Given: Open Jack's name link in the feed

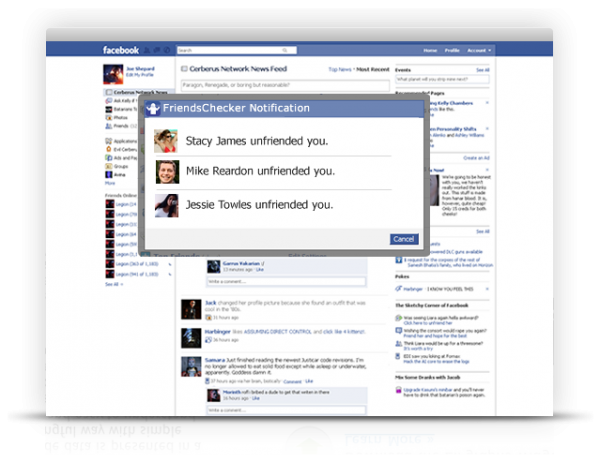Looking at the screenshot, I should tap(210, 303).
